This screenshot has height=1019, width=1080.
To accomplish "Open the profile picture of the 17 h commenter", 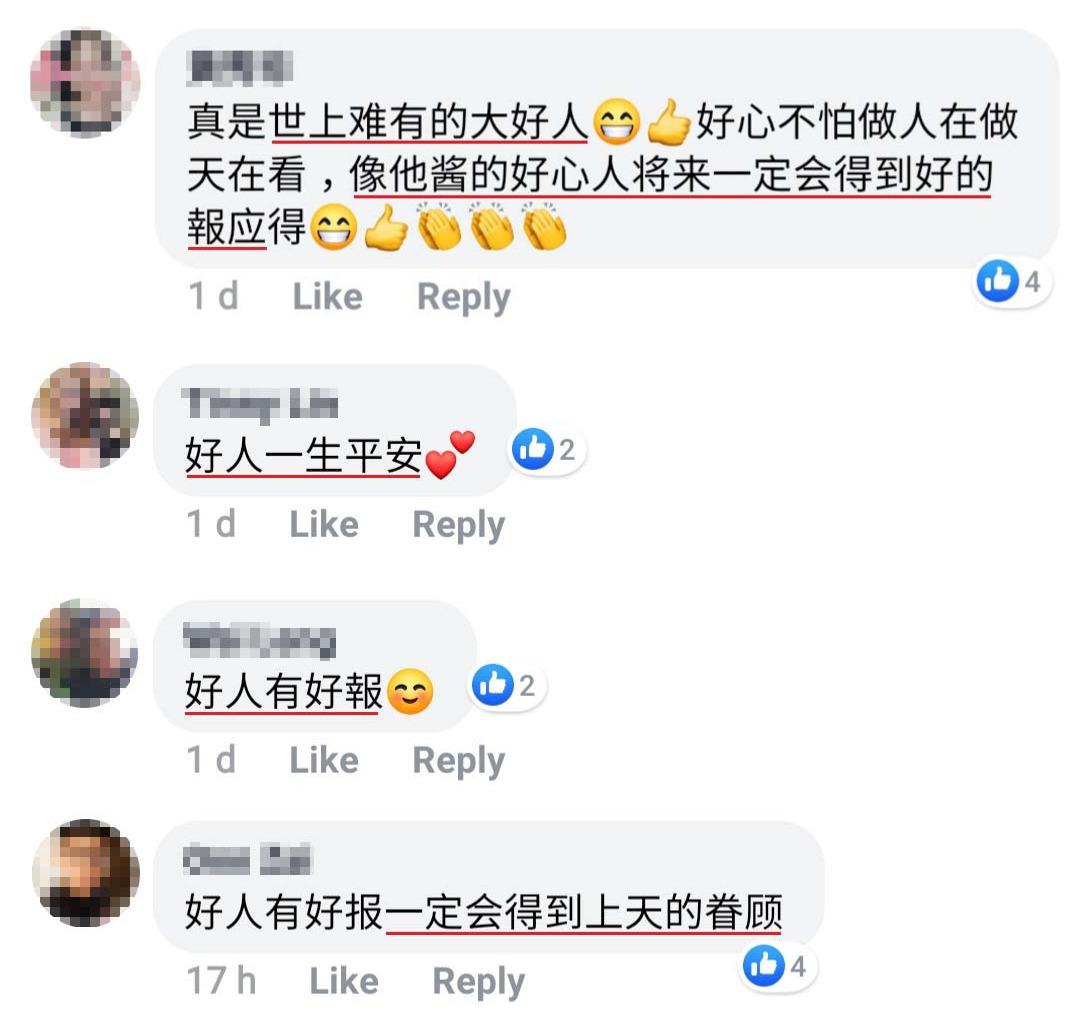I will click(86, 873).
